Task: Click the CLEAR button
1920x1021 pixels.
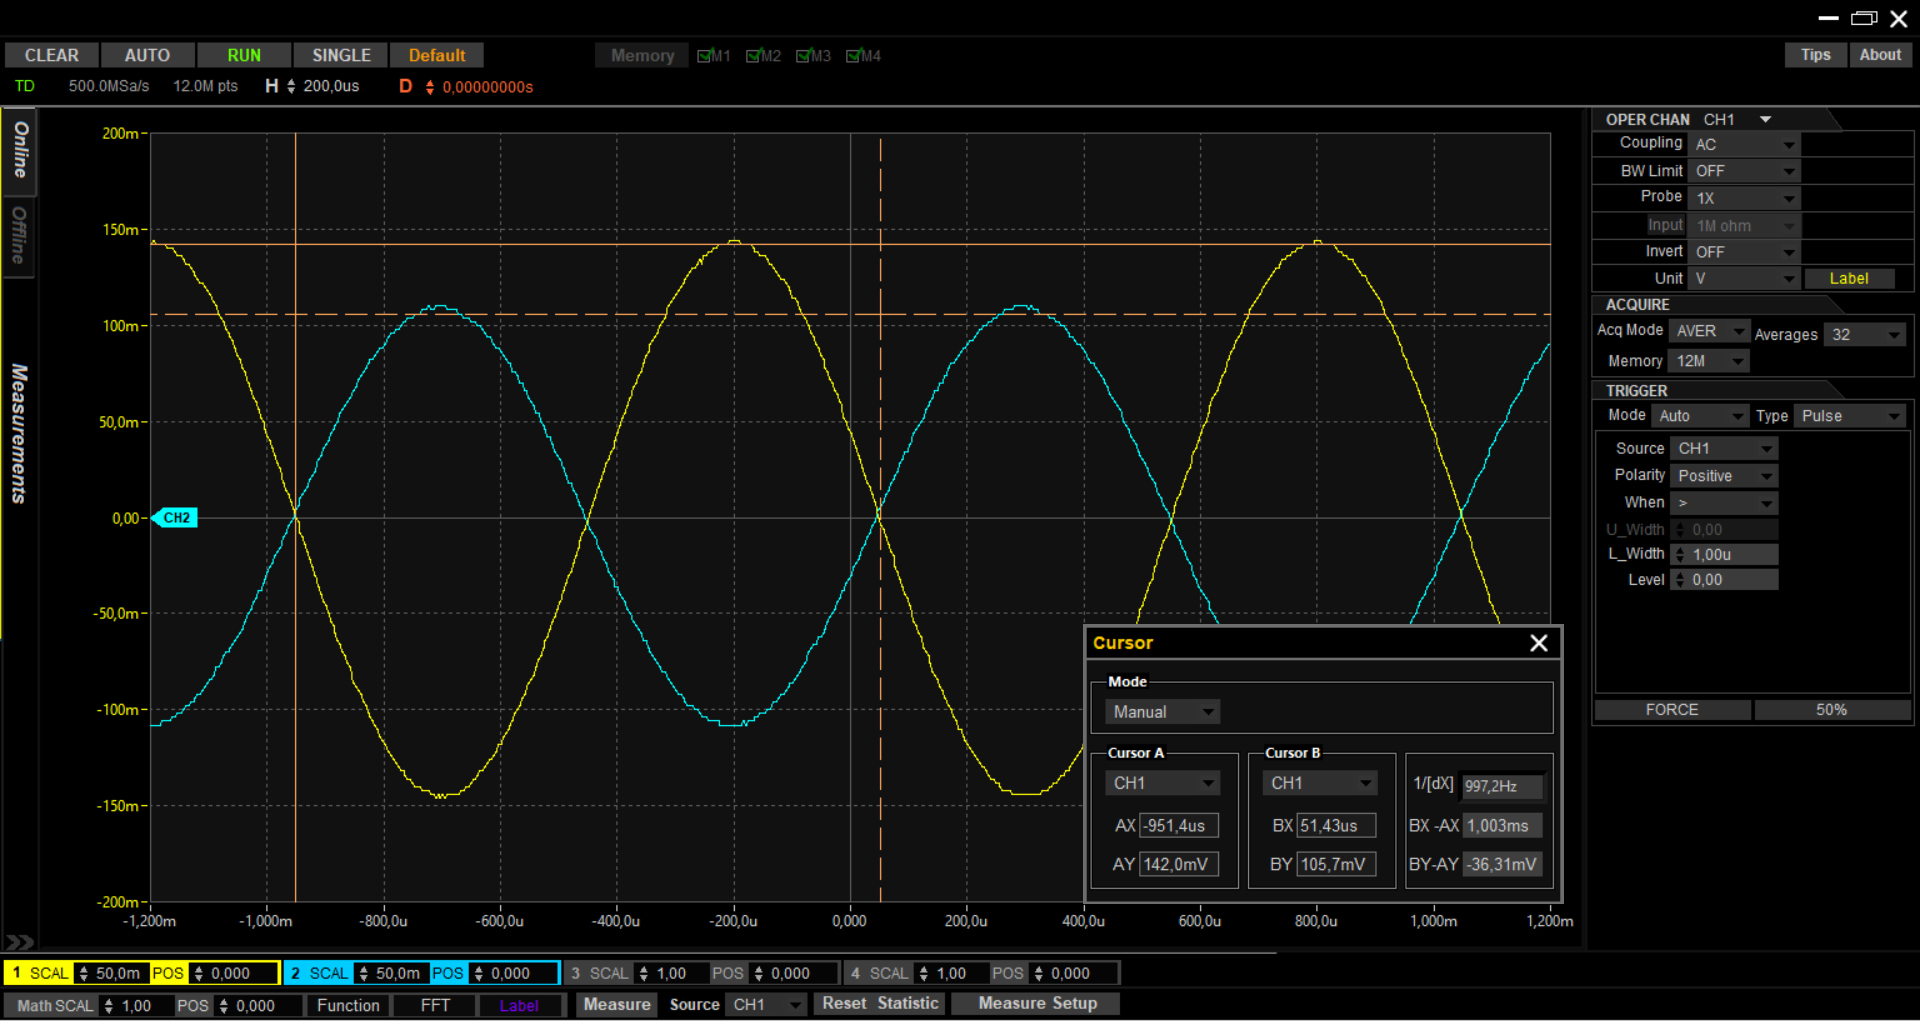Action: 51,56
